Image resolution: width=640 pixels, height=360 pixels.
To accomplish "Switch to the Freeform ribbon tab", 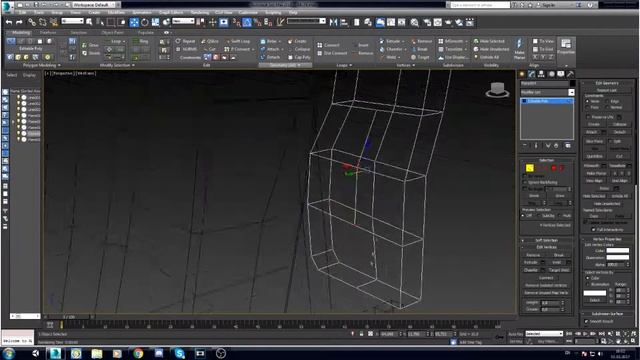I will (x=48, y=33).
